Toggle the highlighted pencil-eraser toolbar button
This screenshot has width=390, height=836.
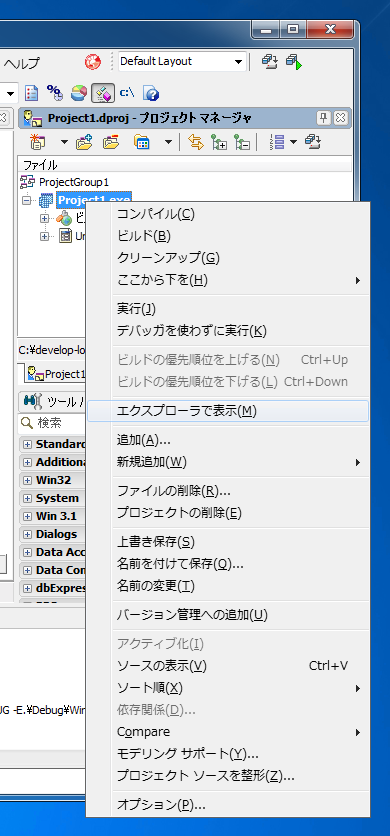pyautogui.click(x=103, y=93)
